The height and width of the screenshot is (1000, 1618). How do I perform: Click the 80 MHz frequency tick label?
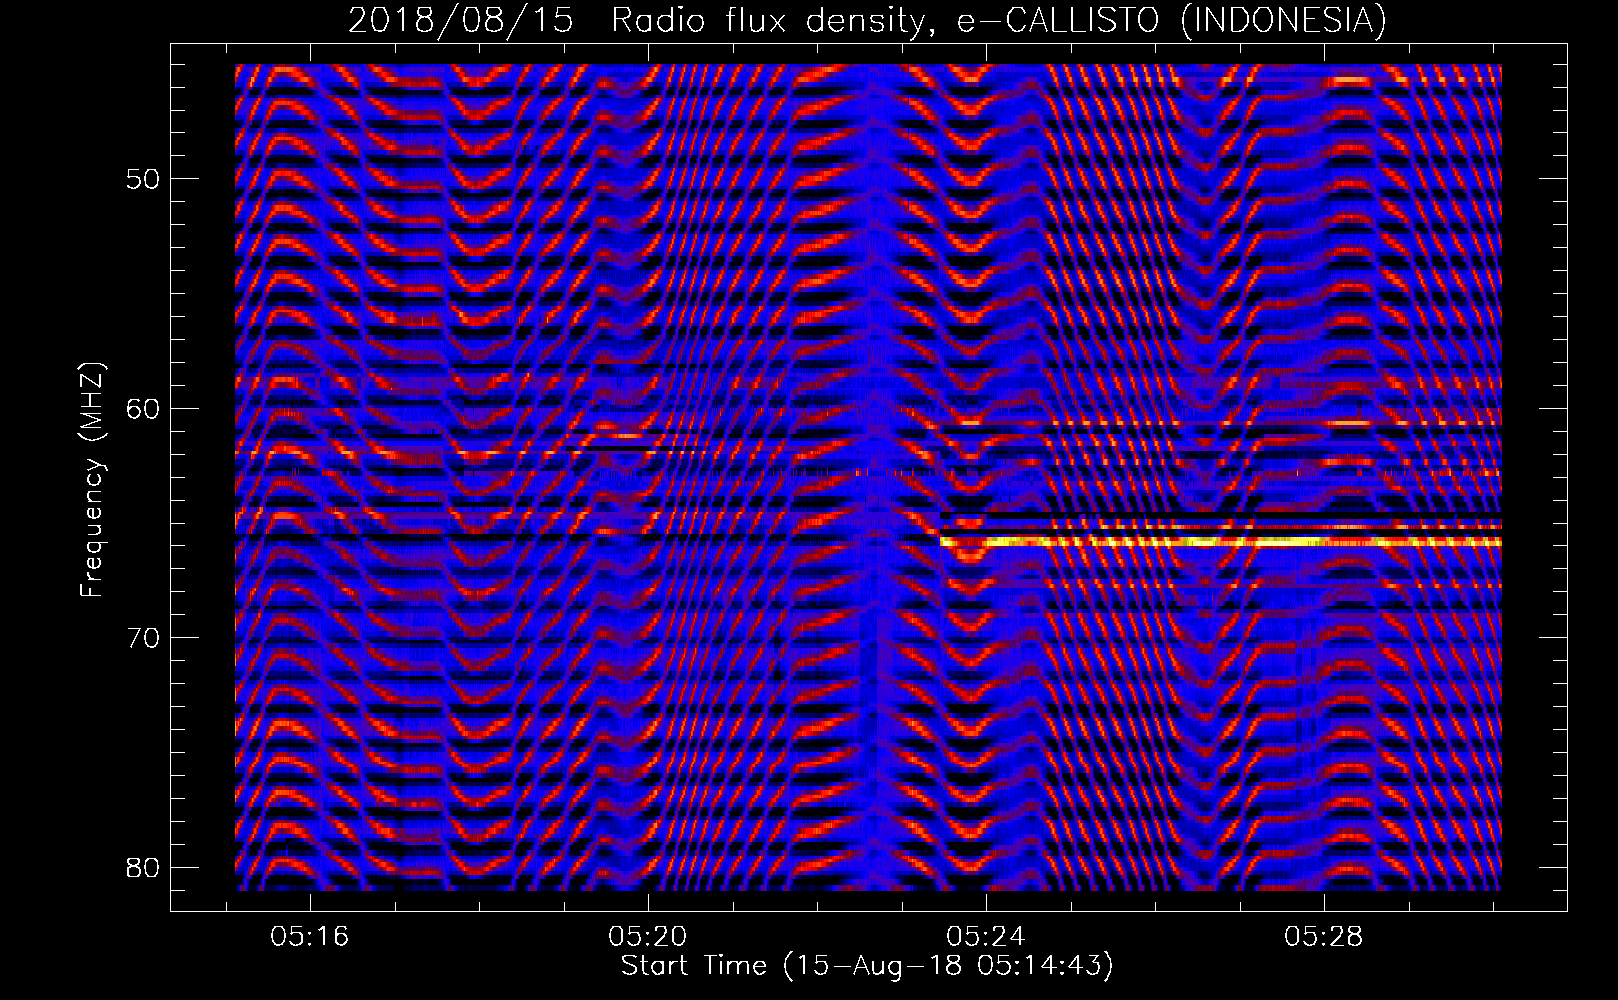(145, 867)
